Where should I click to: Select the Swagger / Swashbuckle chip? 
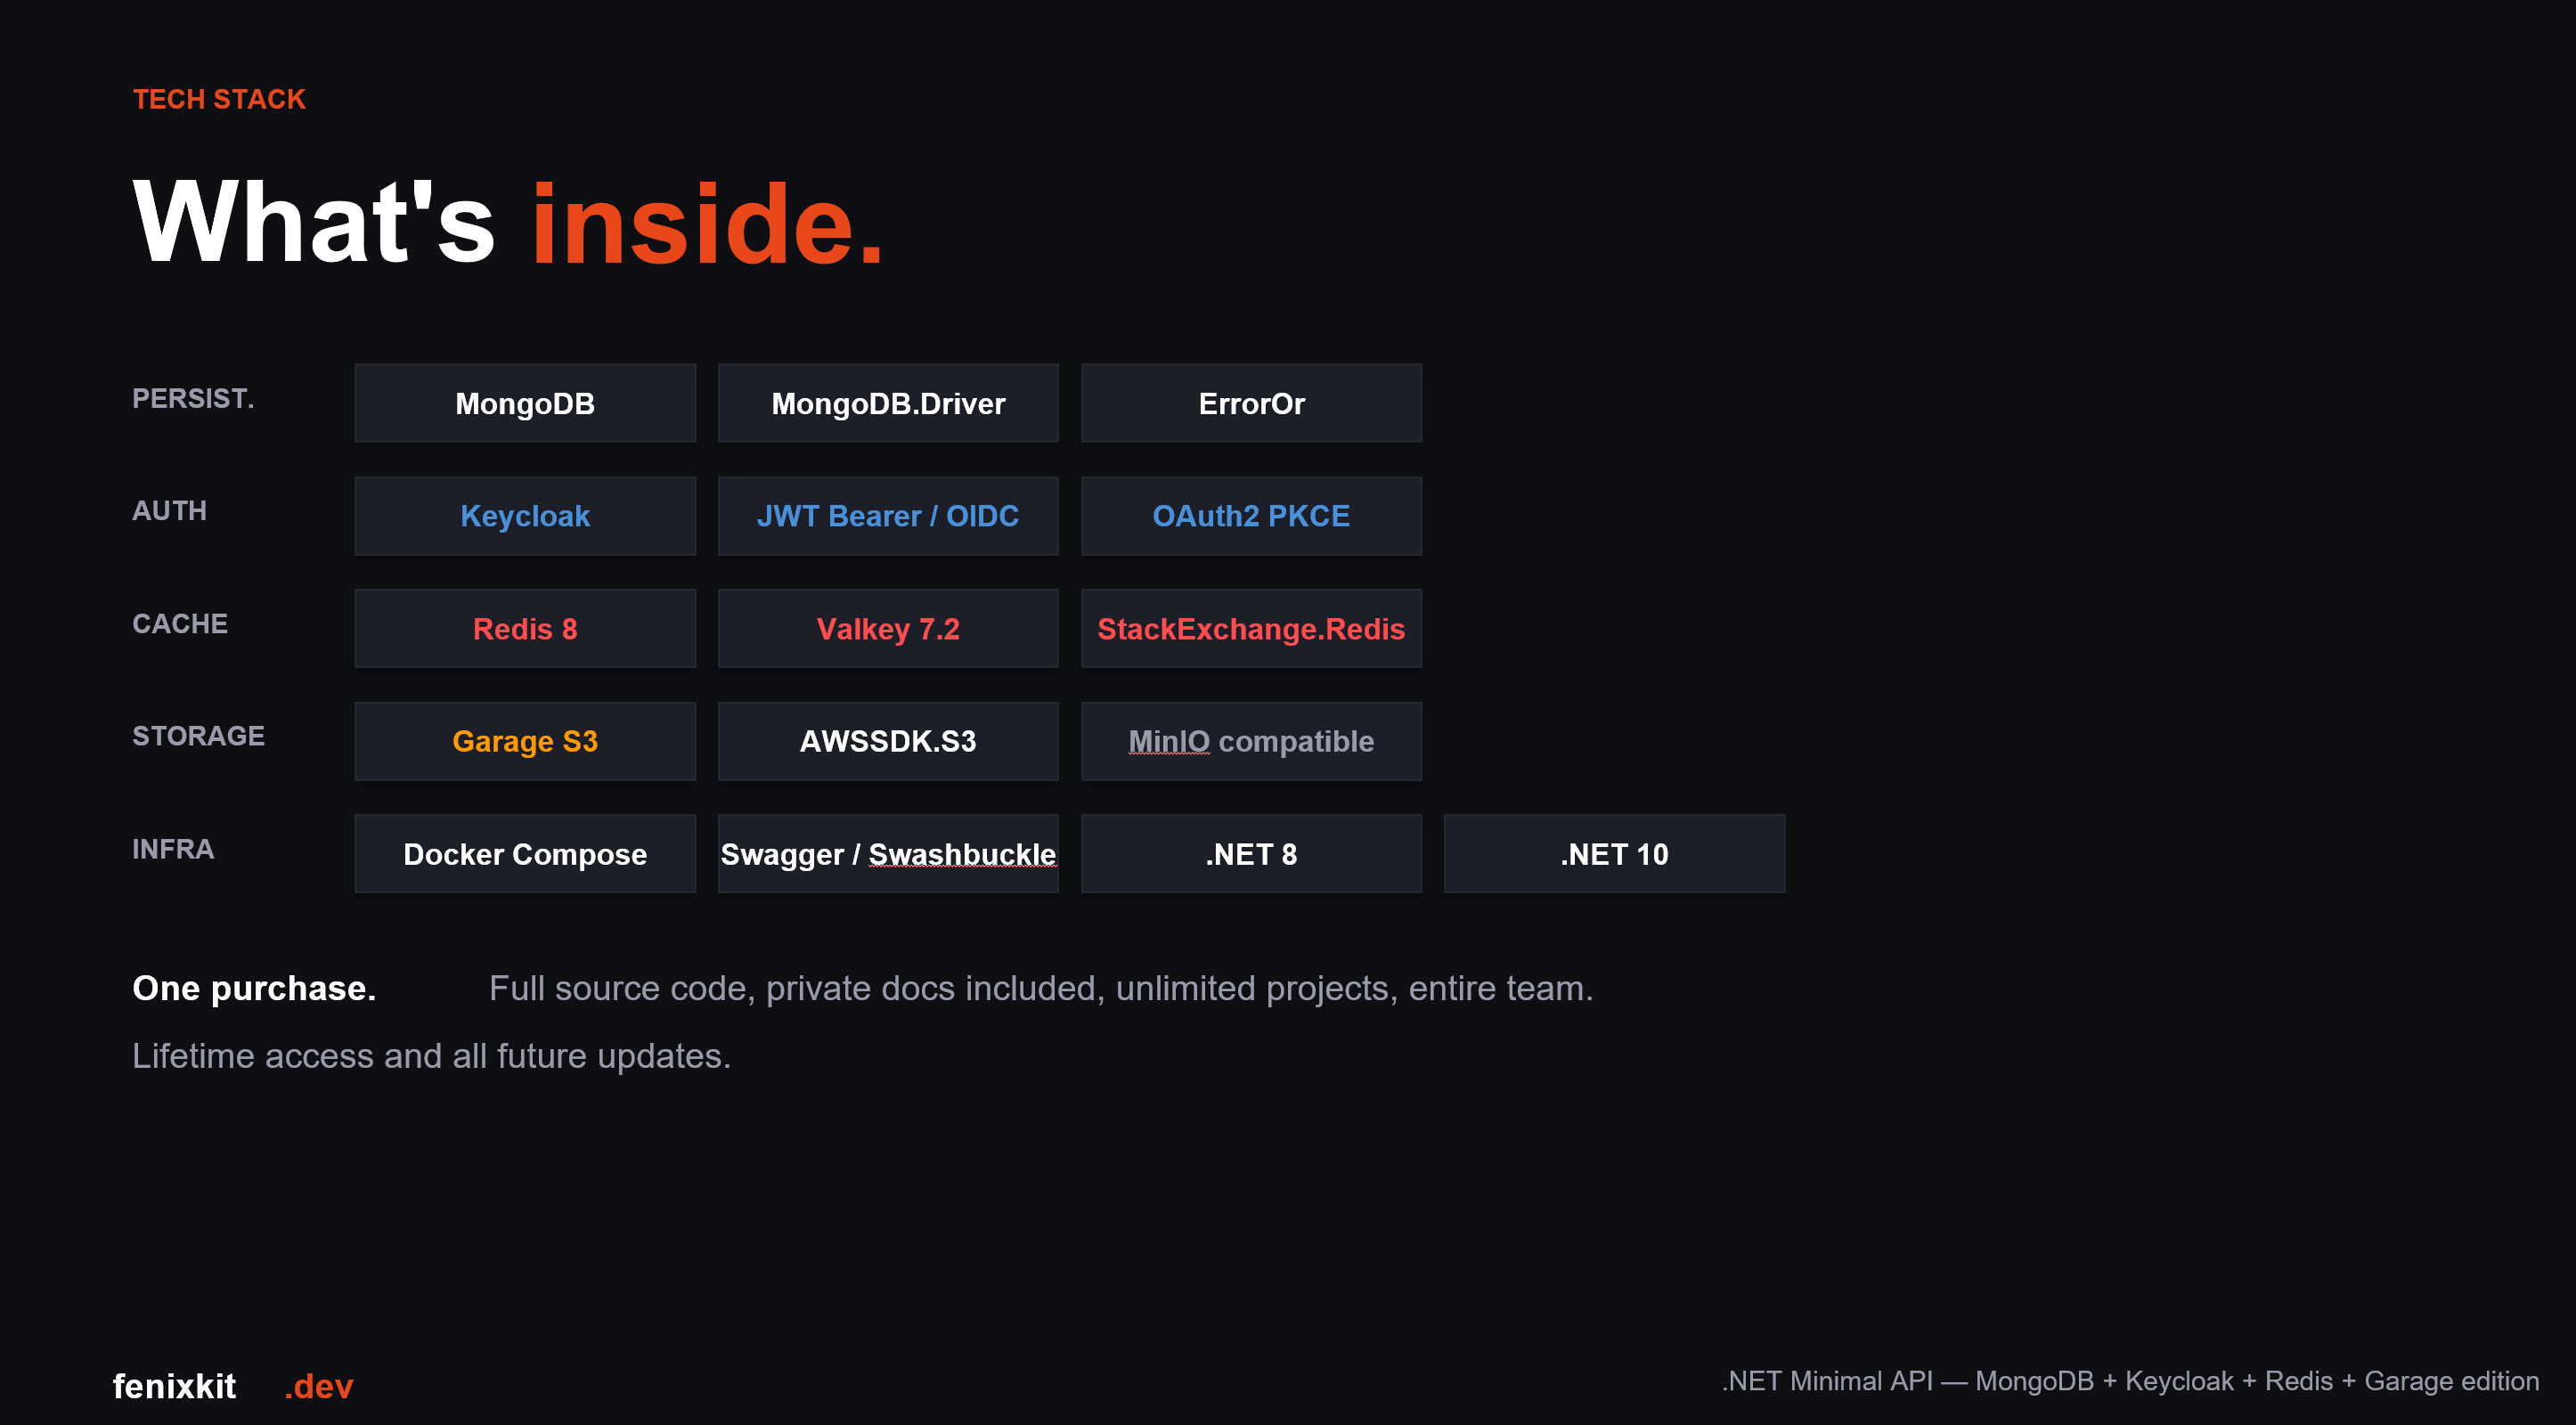coord(888,854)
